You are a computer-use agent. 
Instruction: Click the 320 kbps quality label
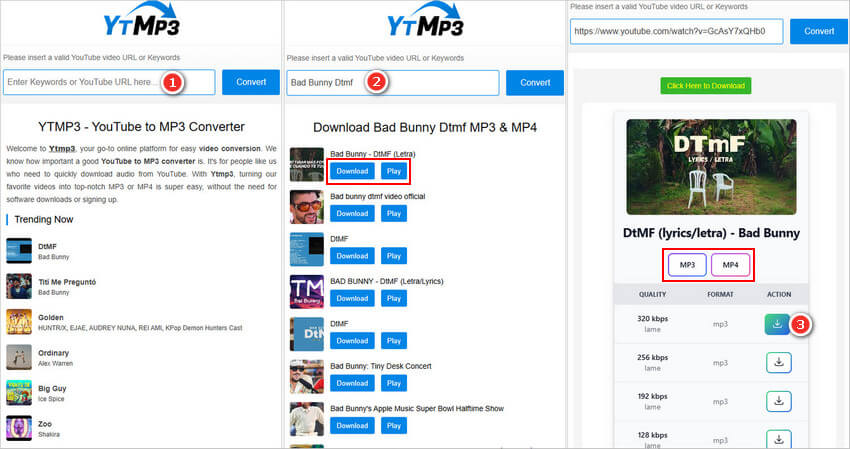click(652, 319)
